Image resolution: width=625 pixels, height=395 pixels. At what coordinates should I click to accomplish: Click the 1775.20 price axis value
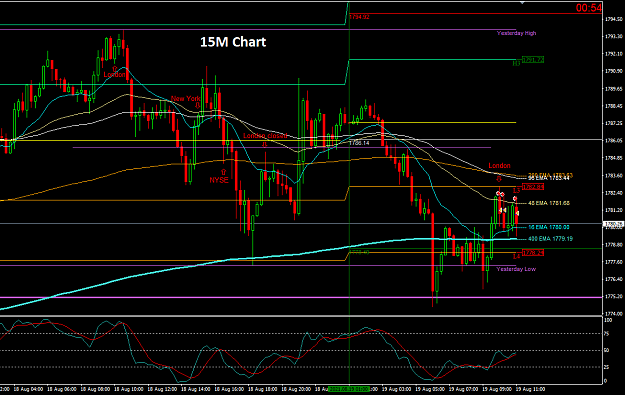(614, 297)
